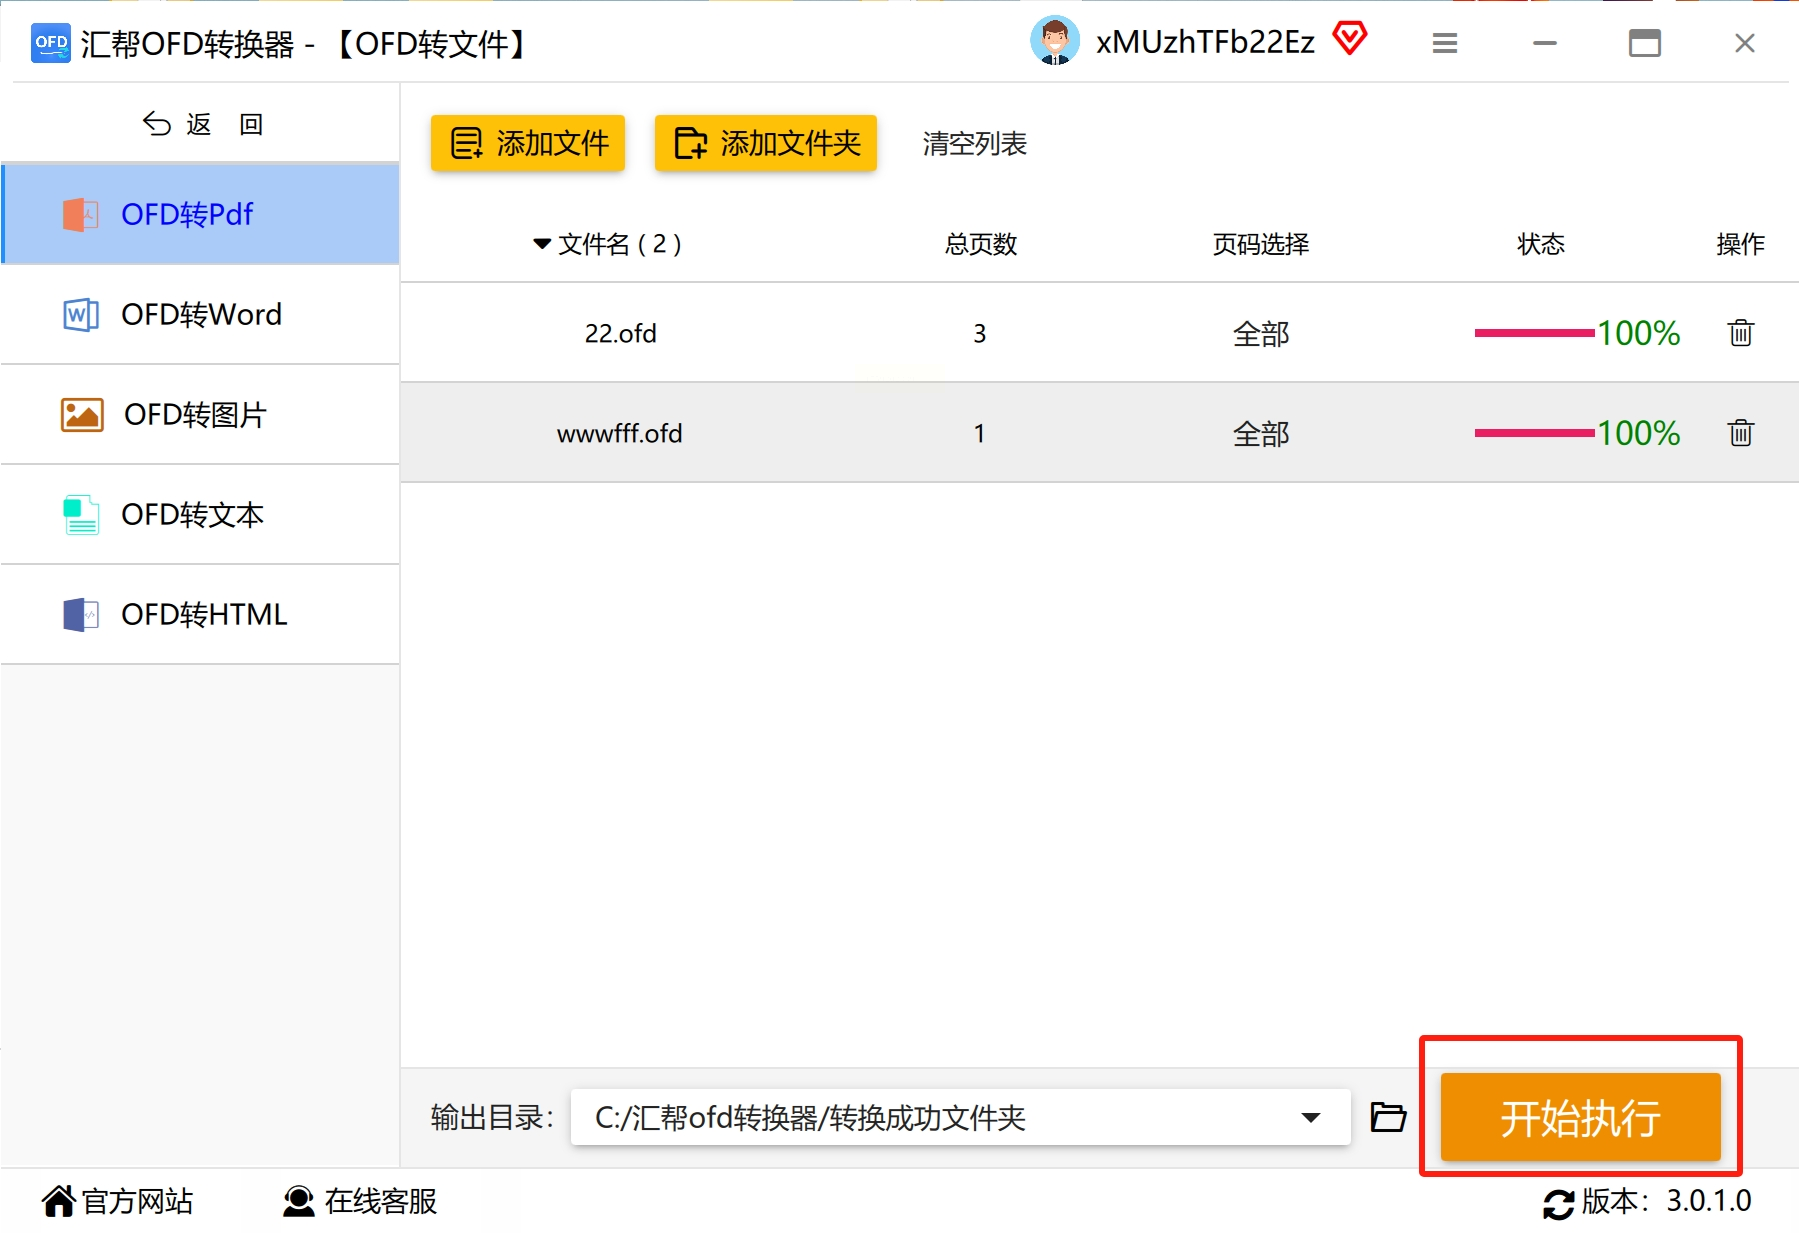Remove wwwfff.ofd using its trash icon

(1740, 433)
